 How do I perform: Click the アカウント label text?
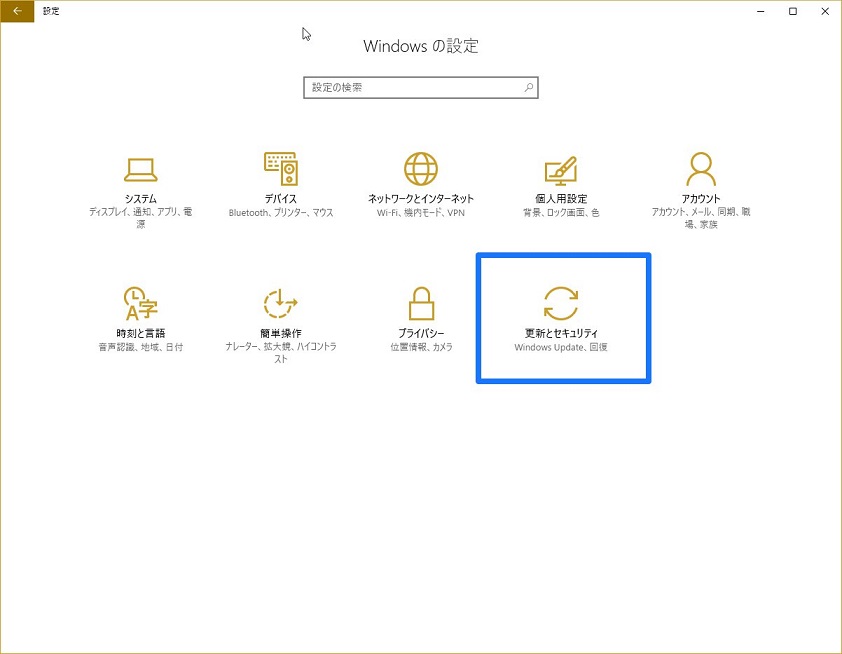[x=701, y=199]
